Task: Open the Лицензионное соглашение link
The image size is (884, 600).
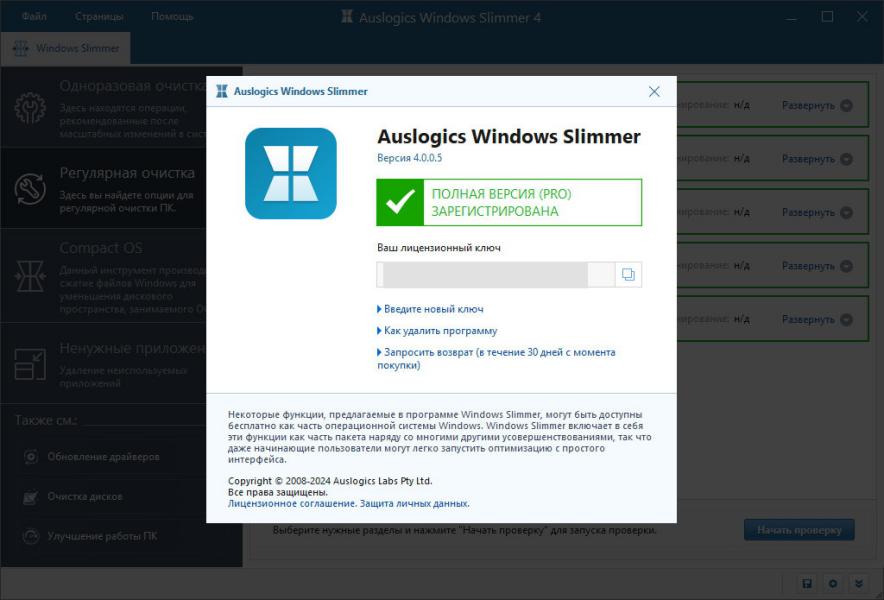Action: [292, 503]
